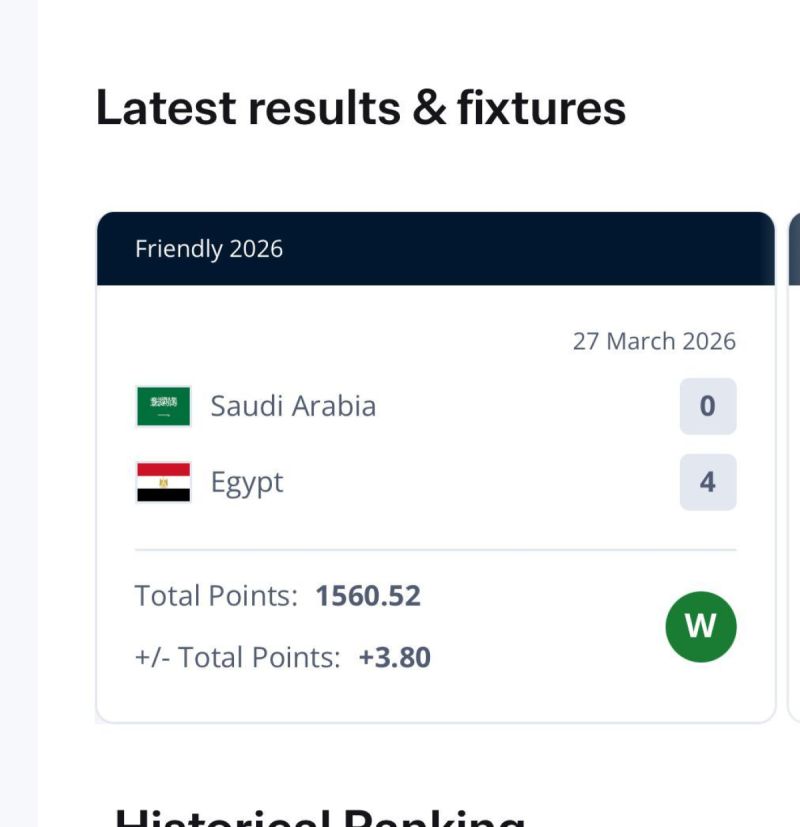Click the green W result badge
The width and height of the screenshot is (800, 827).
(x=699, y=625)
